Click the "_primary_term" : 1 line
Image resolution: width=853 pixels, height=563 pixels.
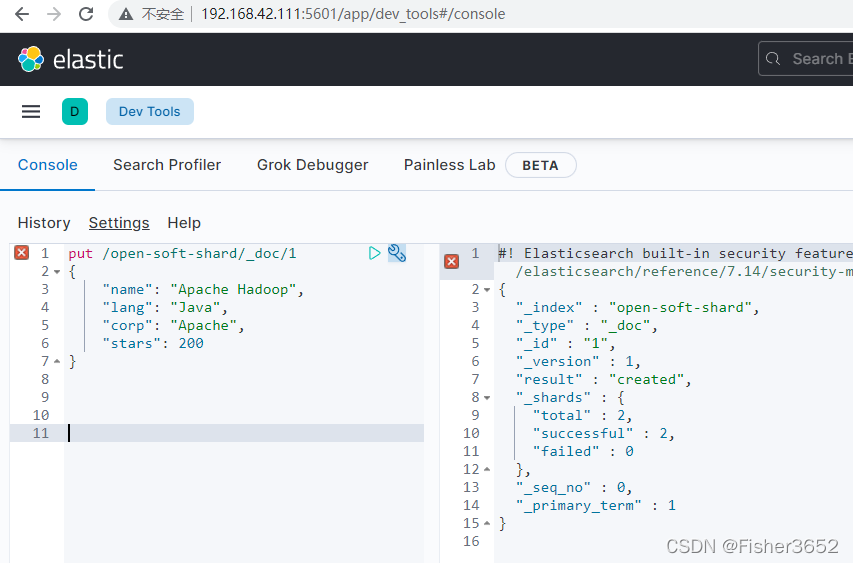pyautogui.click(x=596, y=505)
